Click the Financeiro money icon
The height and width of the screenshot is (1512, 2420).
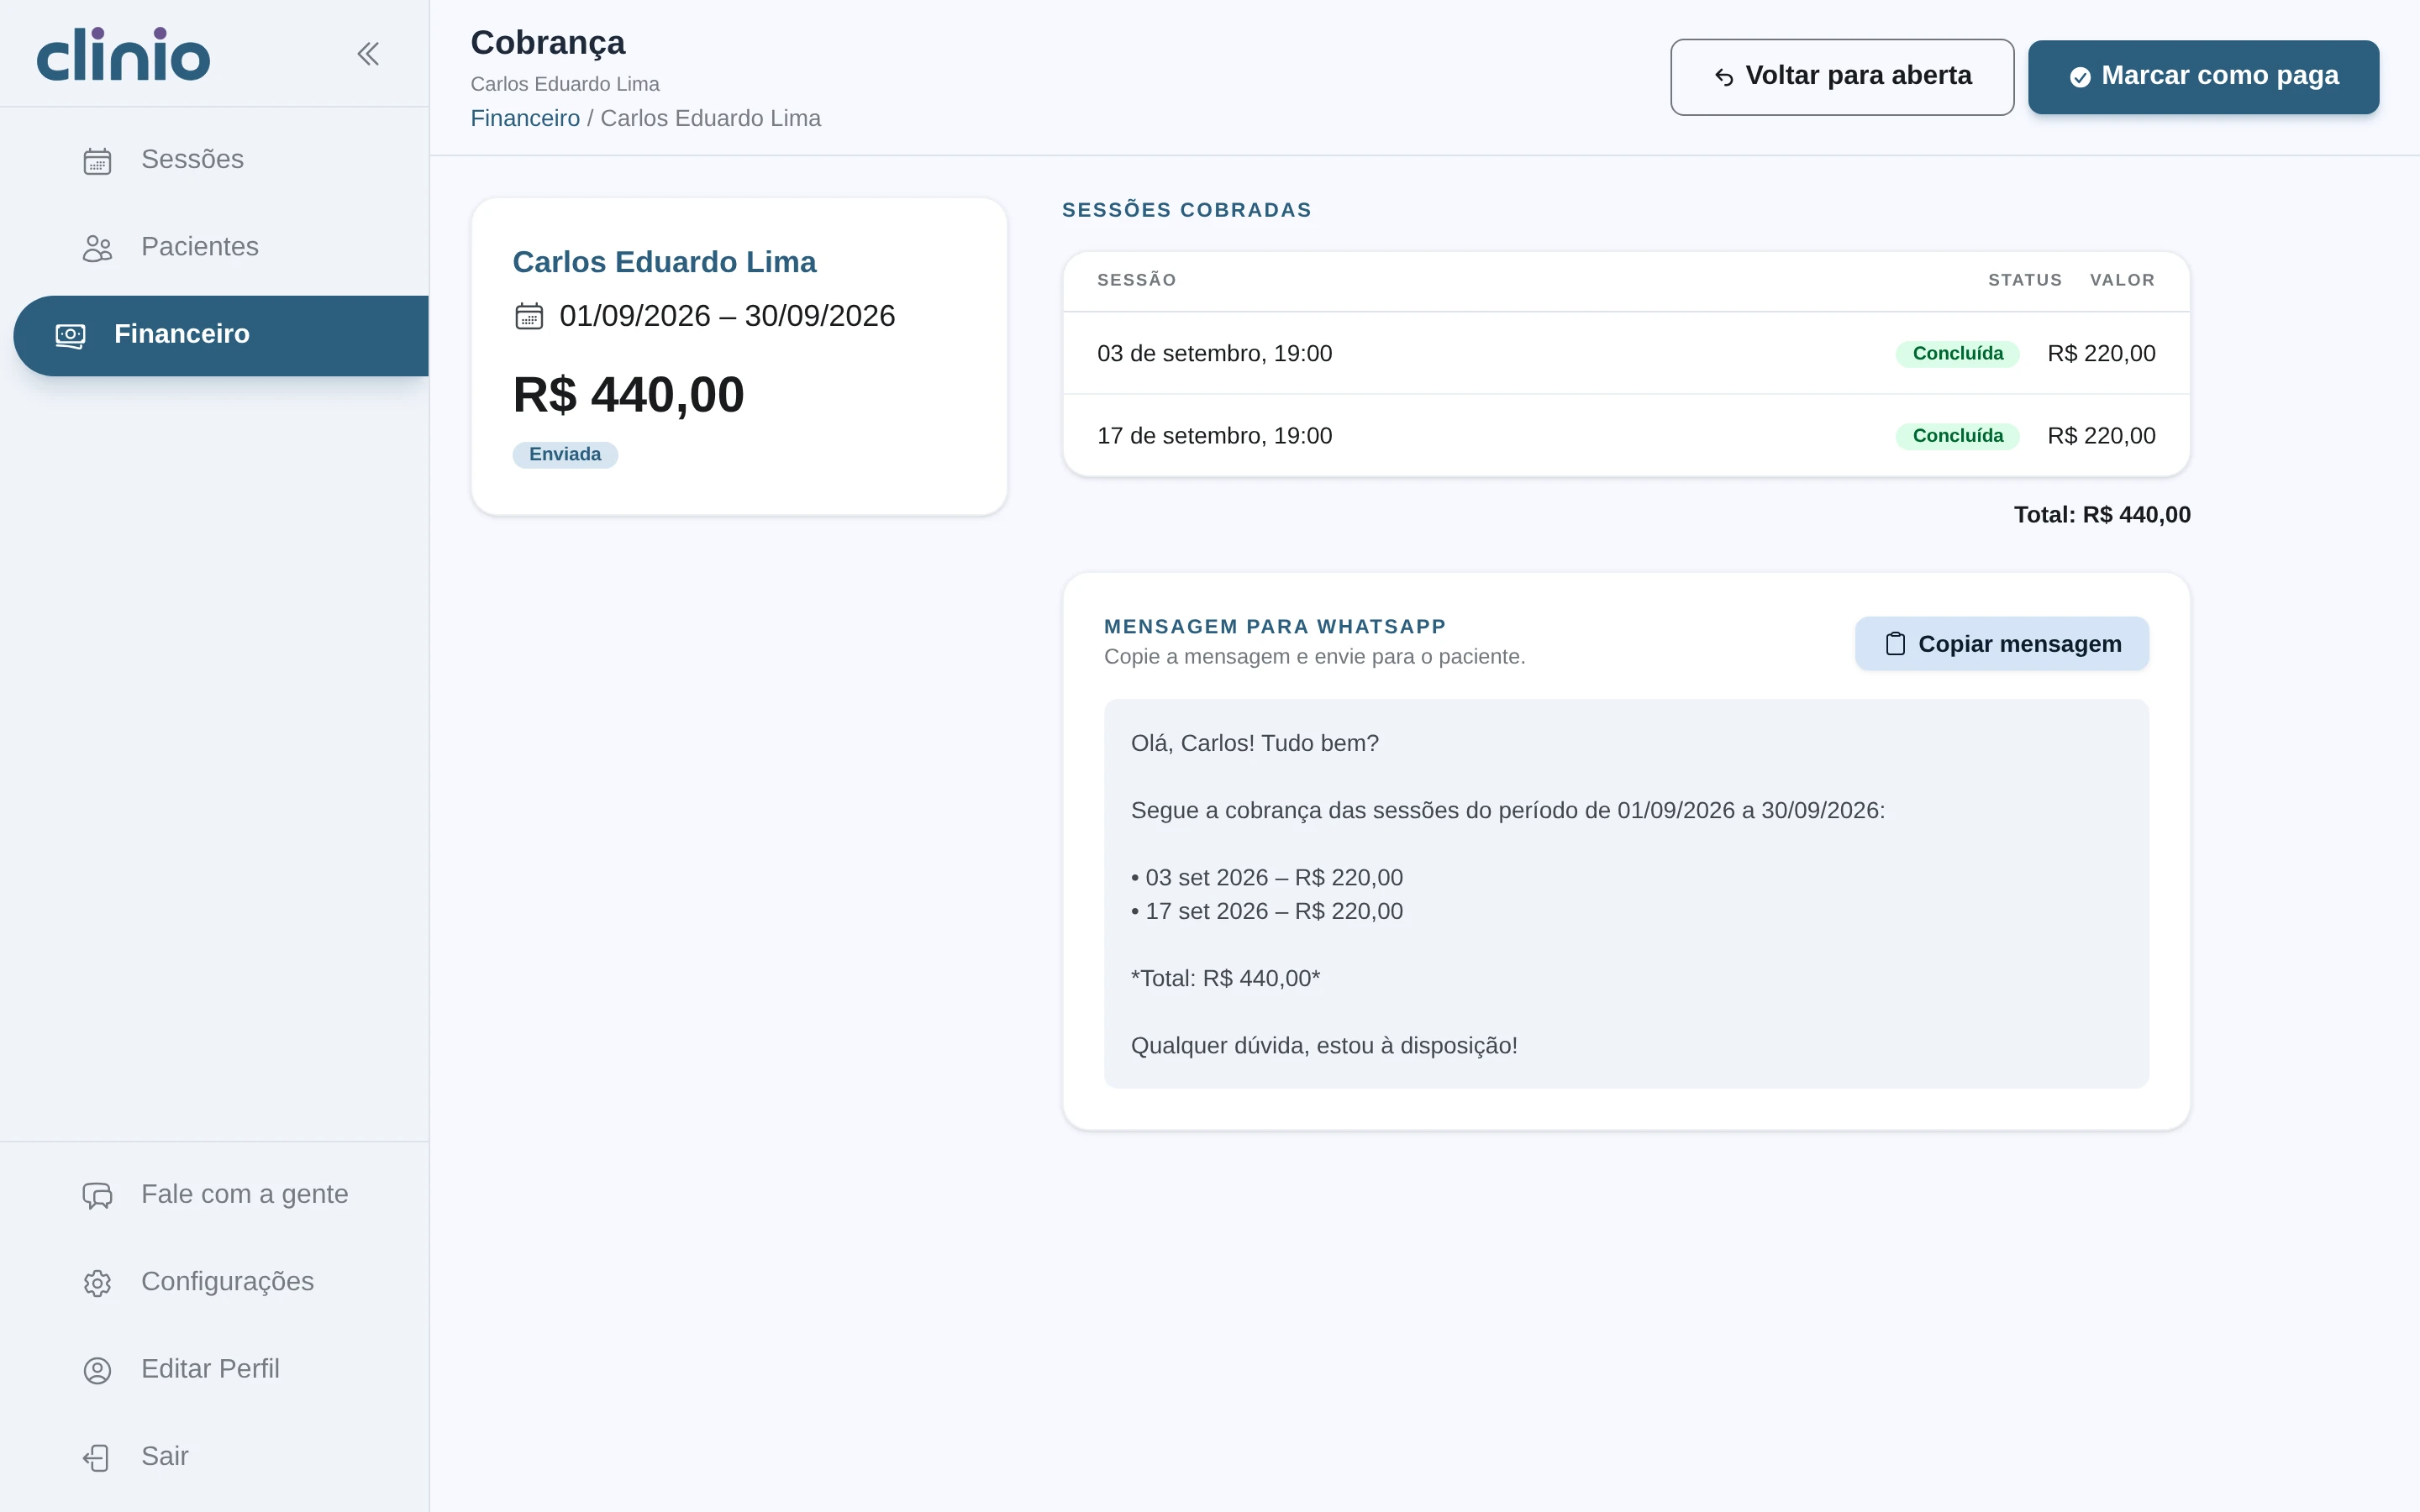[x=70, y=335]
